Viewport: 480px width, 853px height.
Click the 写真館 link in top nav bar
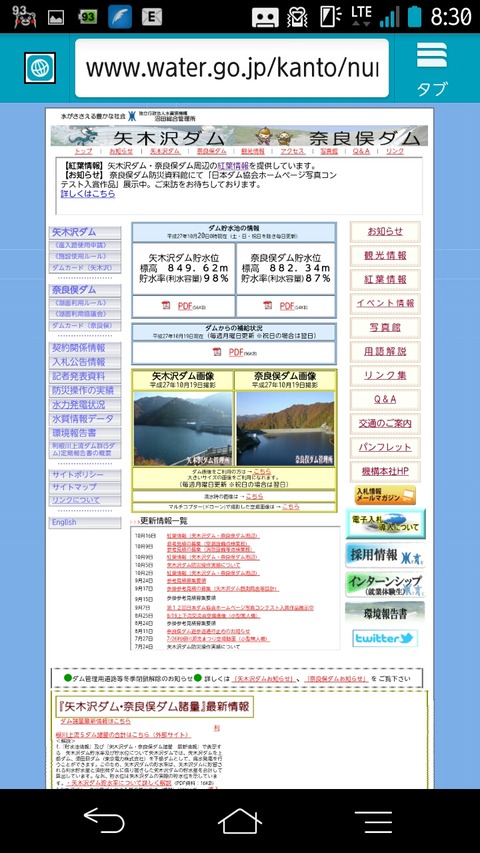(x=329, y=151)
